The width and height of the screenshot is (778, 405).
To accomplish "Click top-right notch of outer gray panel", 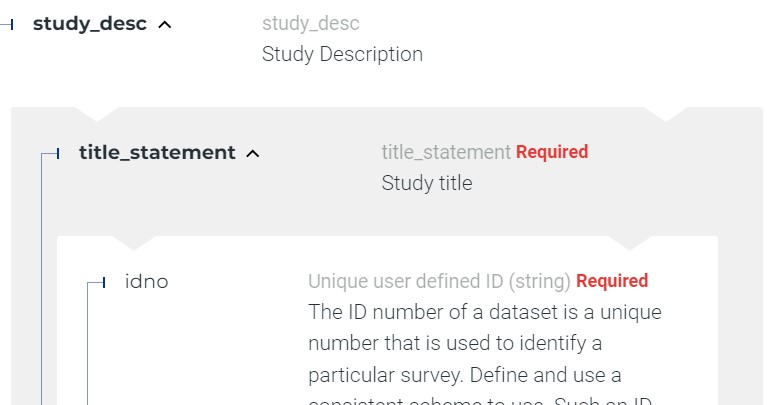I will point(665,113).
